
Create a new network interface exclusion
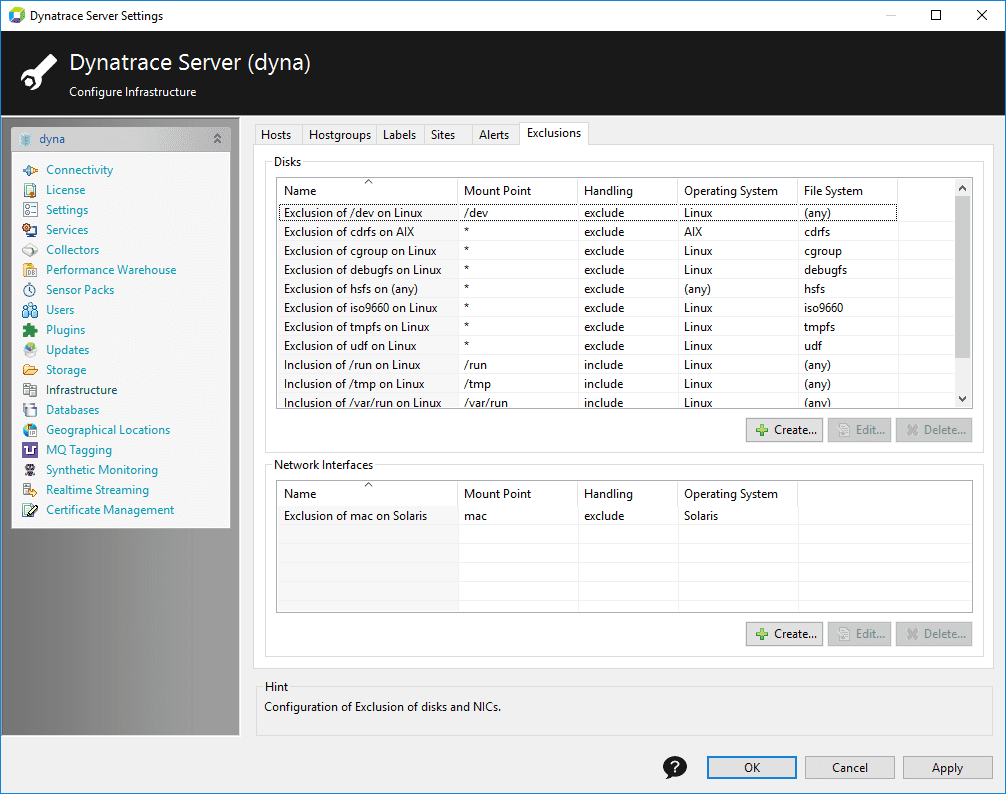point(784,634)
